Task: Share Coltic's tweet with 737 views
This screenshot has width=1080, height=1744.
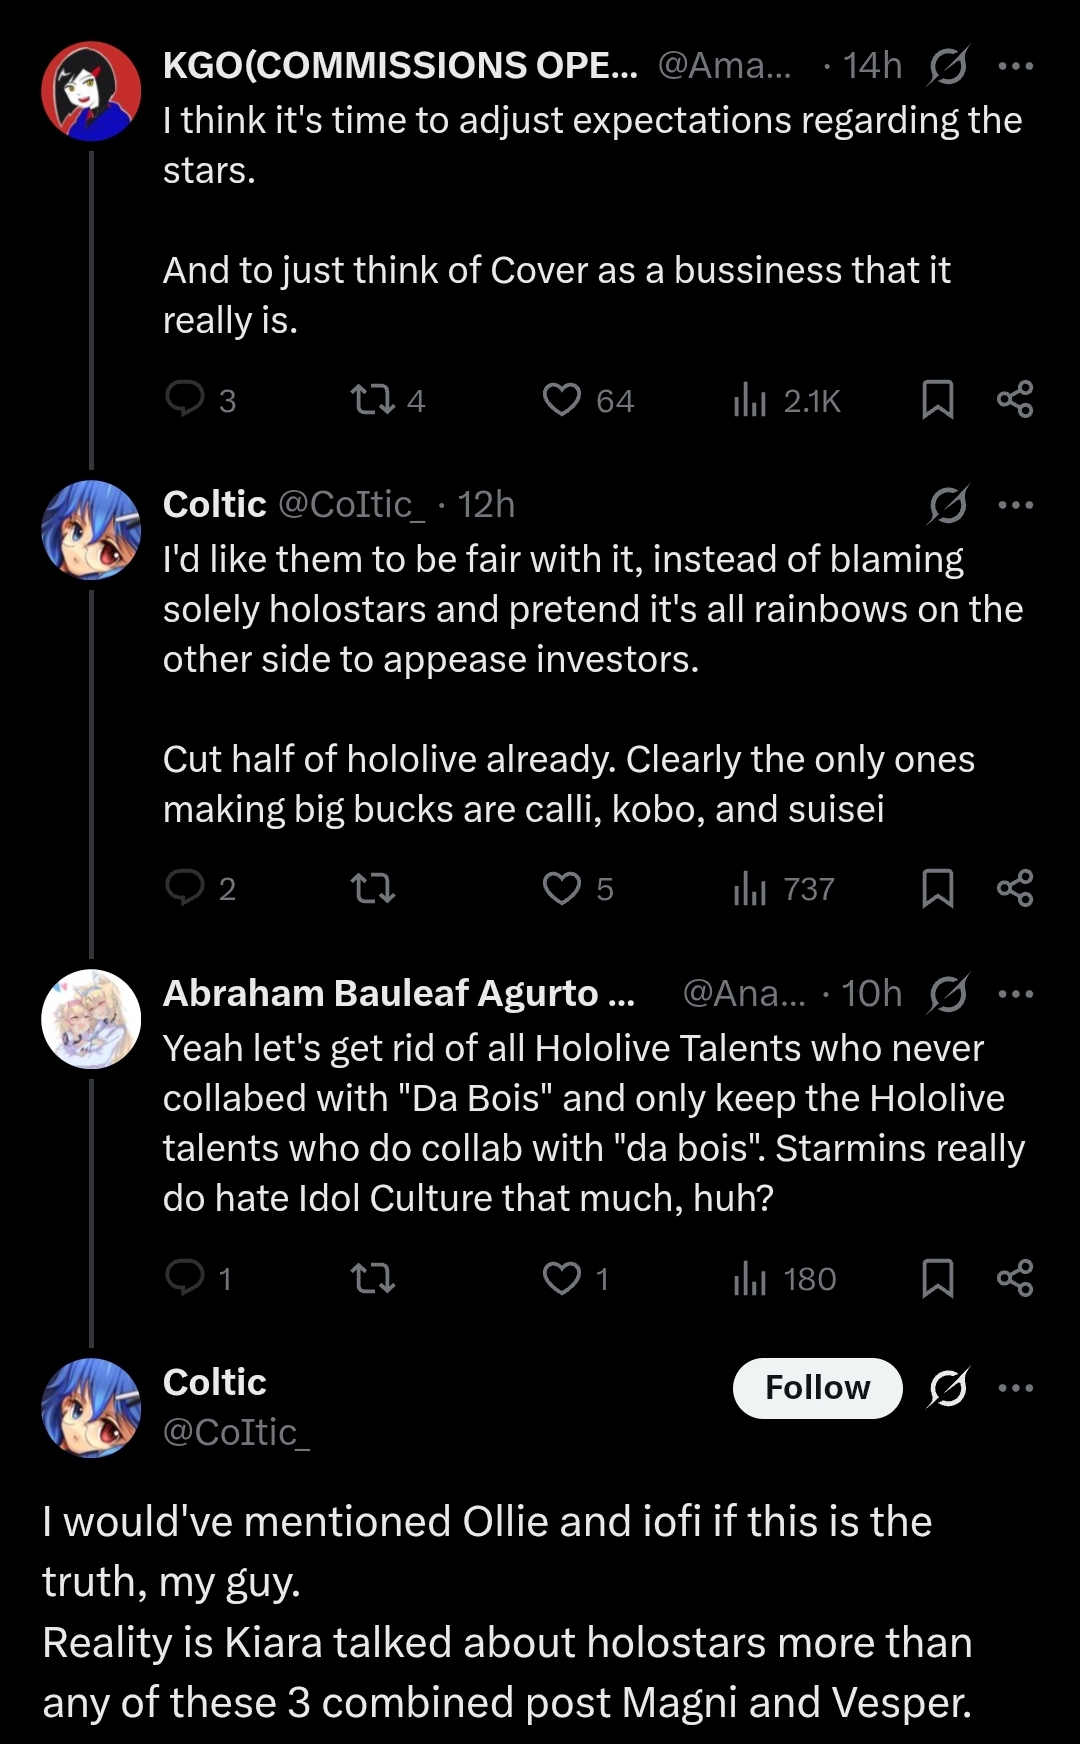Action: (1015, 888)
